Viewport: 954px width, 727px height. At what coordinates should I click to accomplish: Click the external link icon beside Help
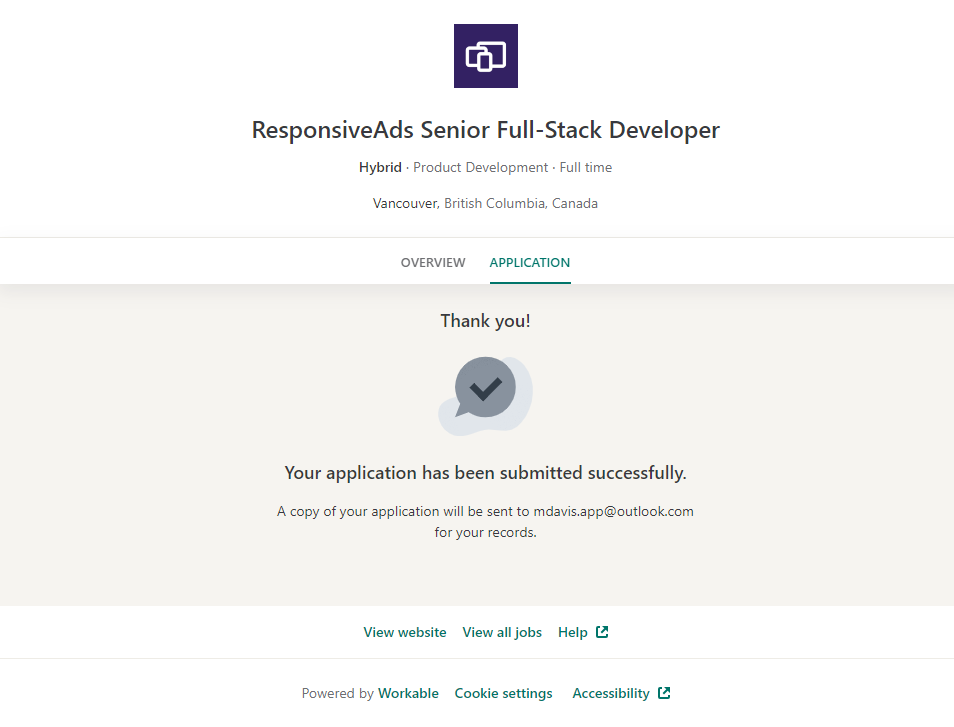(x=602, y=632)
